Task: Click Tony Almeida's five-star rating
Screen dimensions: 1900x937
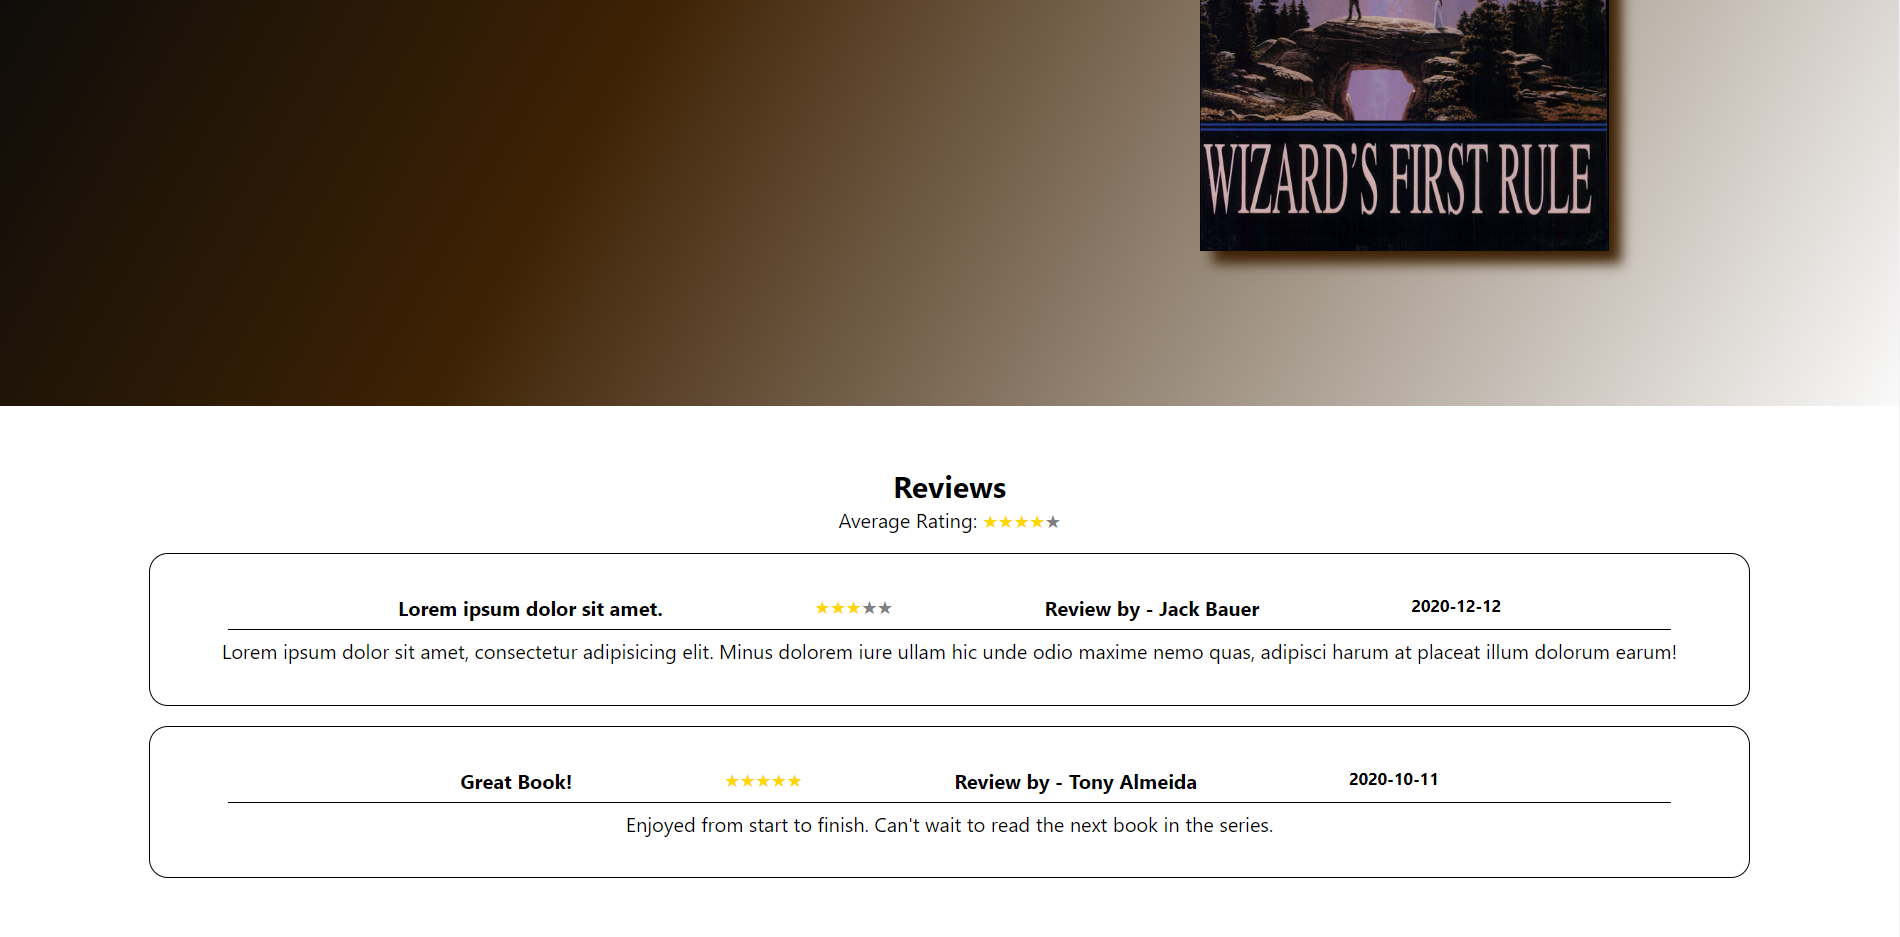Action: click(x=763, y=781)
